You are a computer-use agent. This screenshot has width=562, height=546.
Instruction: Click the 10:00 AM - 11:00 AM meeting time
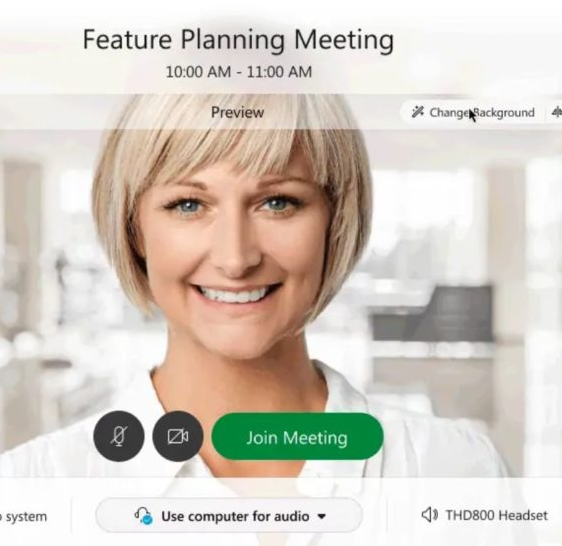tap(238, 72)
